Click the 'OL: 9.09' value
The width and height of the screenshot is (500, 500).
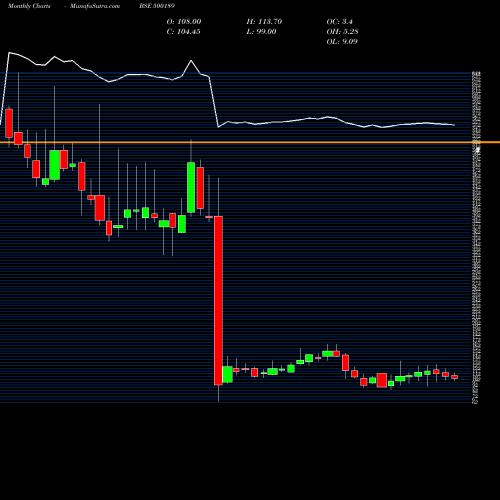342,42
